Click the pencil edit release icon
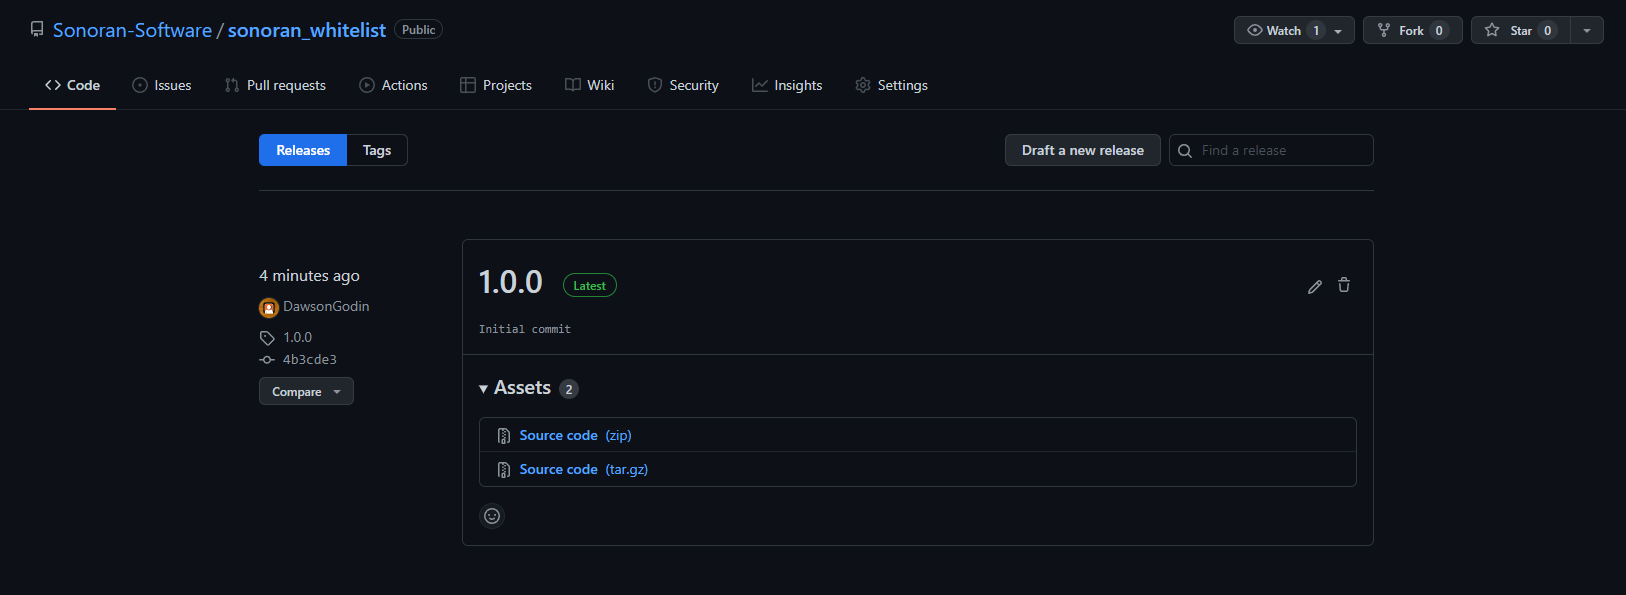This screenshot has width=1626, height=595. (1315, 286)
